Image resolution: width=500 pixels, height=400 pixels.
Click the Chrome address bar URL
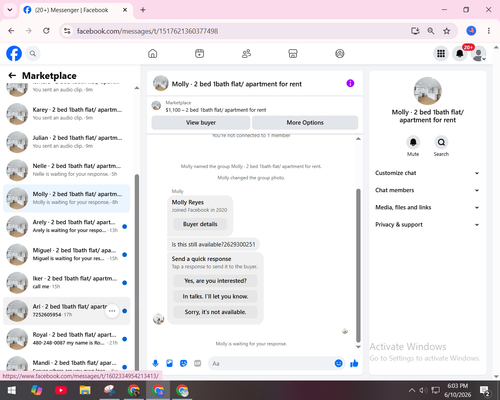tap(147, 31)
